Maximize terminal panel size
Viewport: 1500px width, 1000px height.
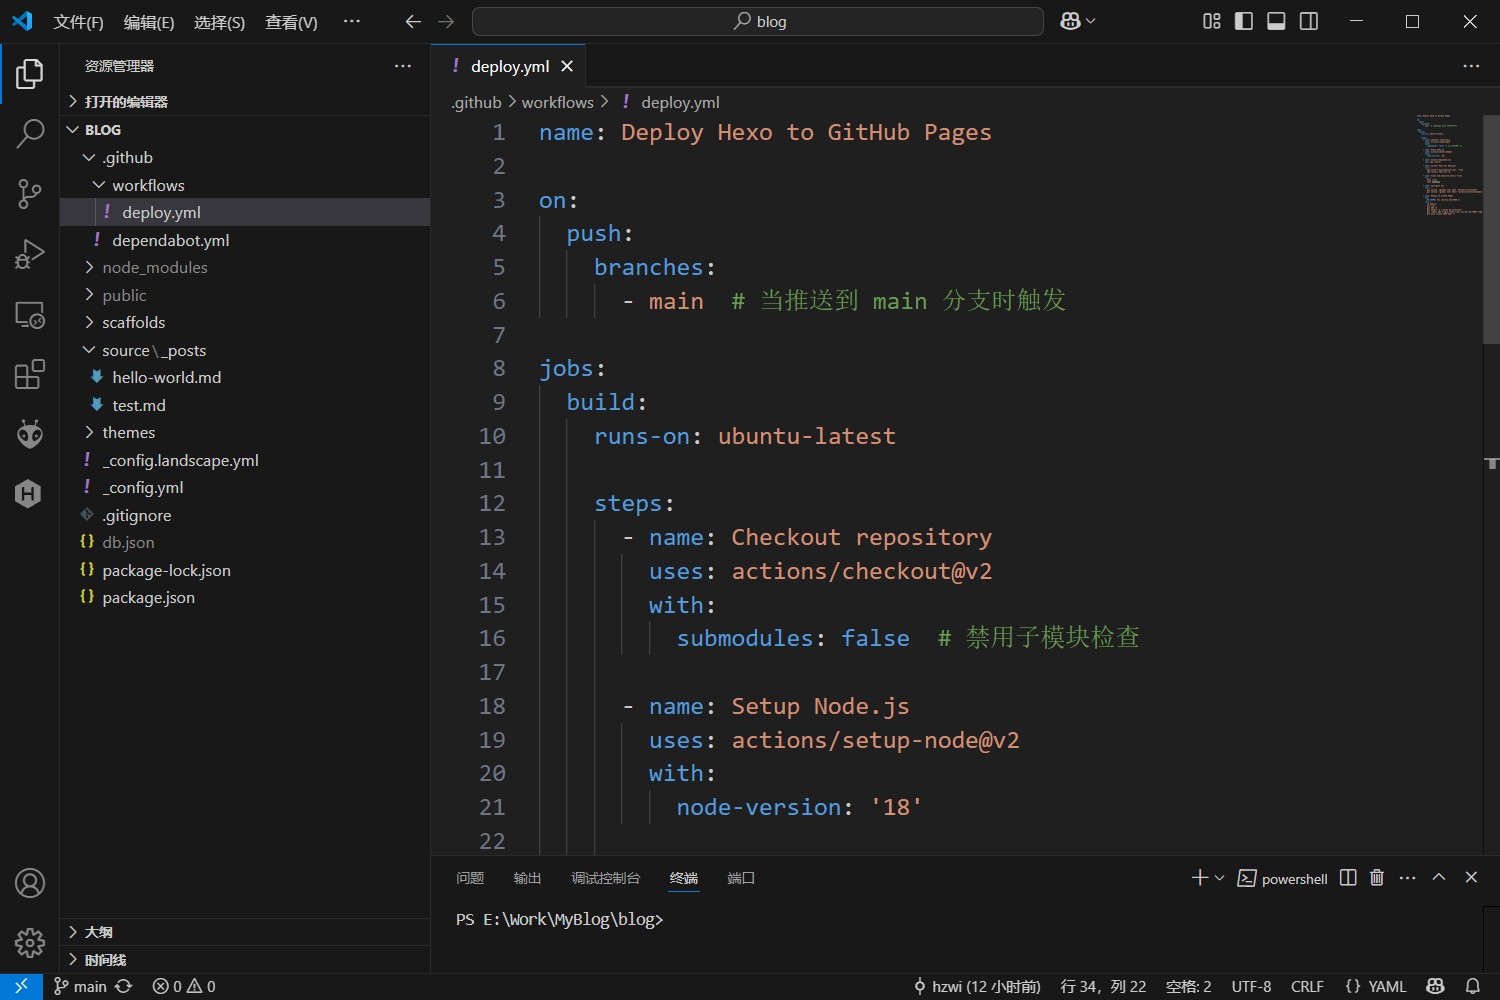[1439, 877]
